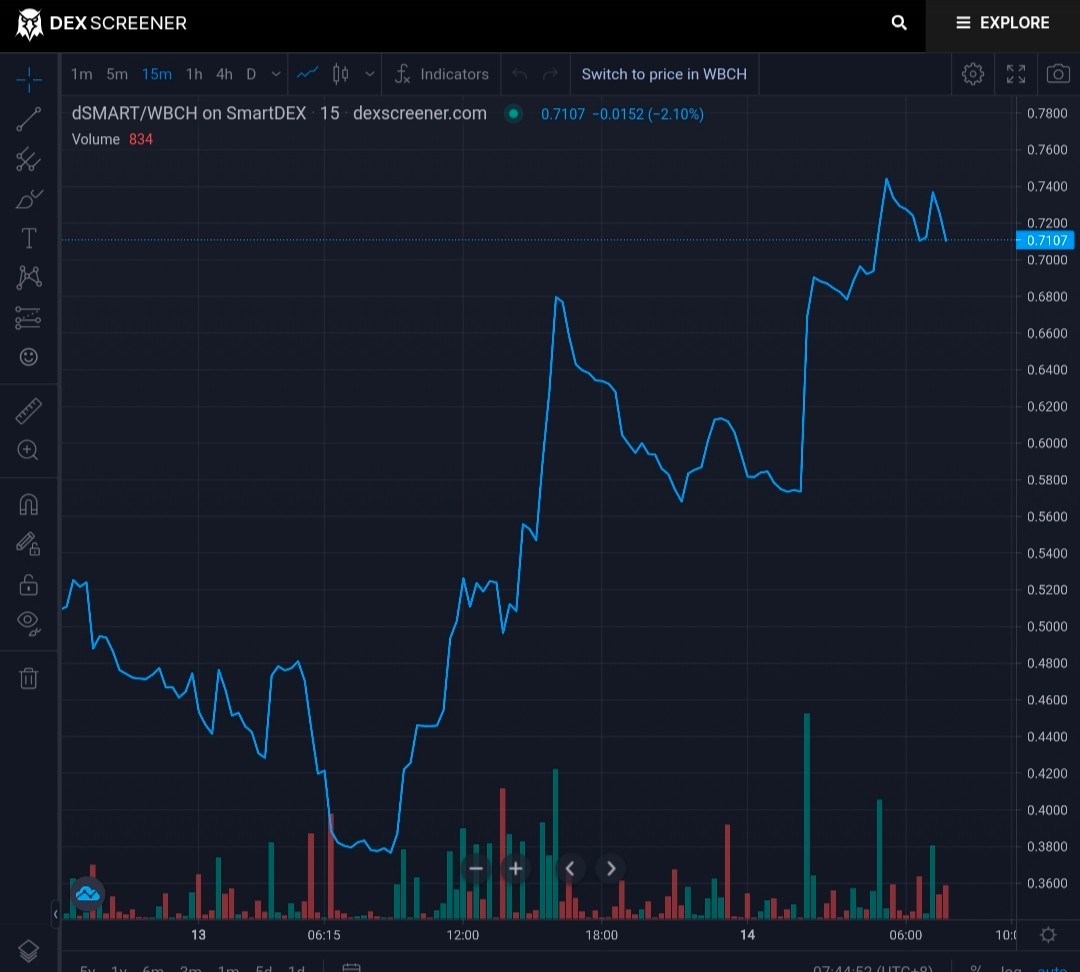The image size is (1080, 972).
Task: Click the DEX Screener owl logo
Action: click(x=30, y=24)
